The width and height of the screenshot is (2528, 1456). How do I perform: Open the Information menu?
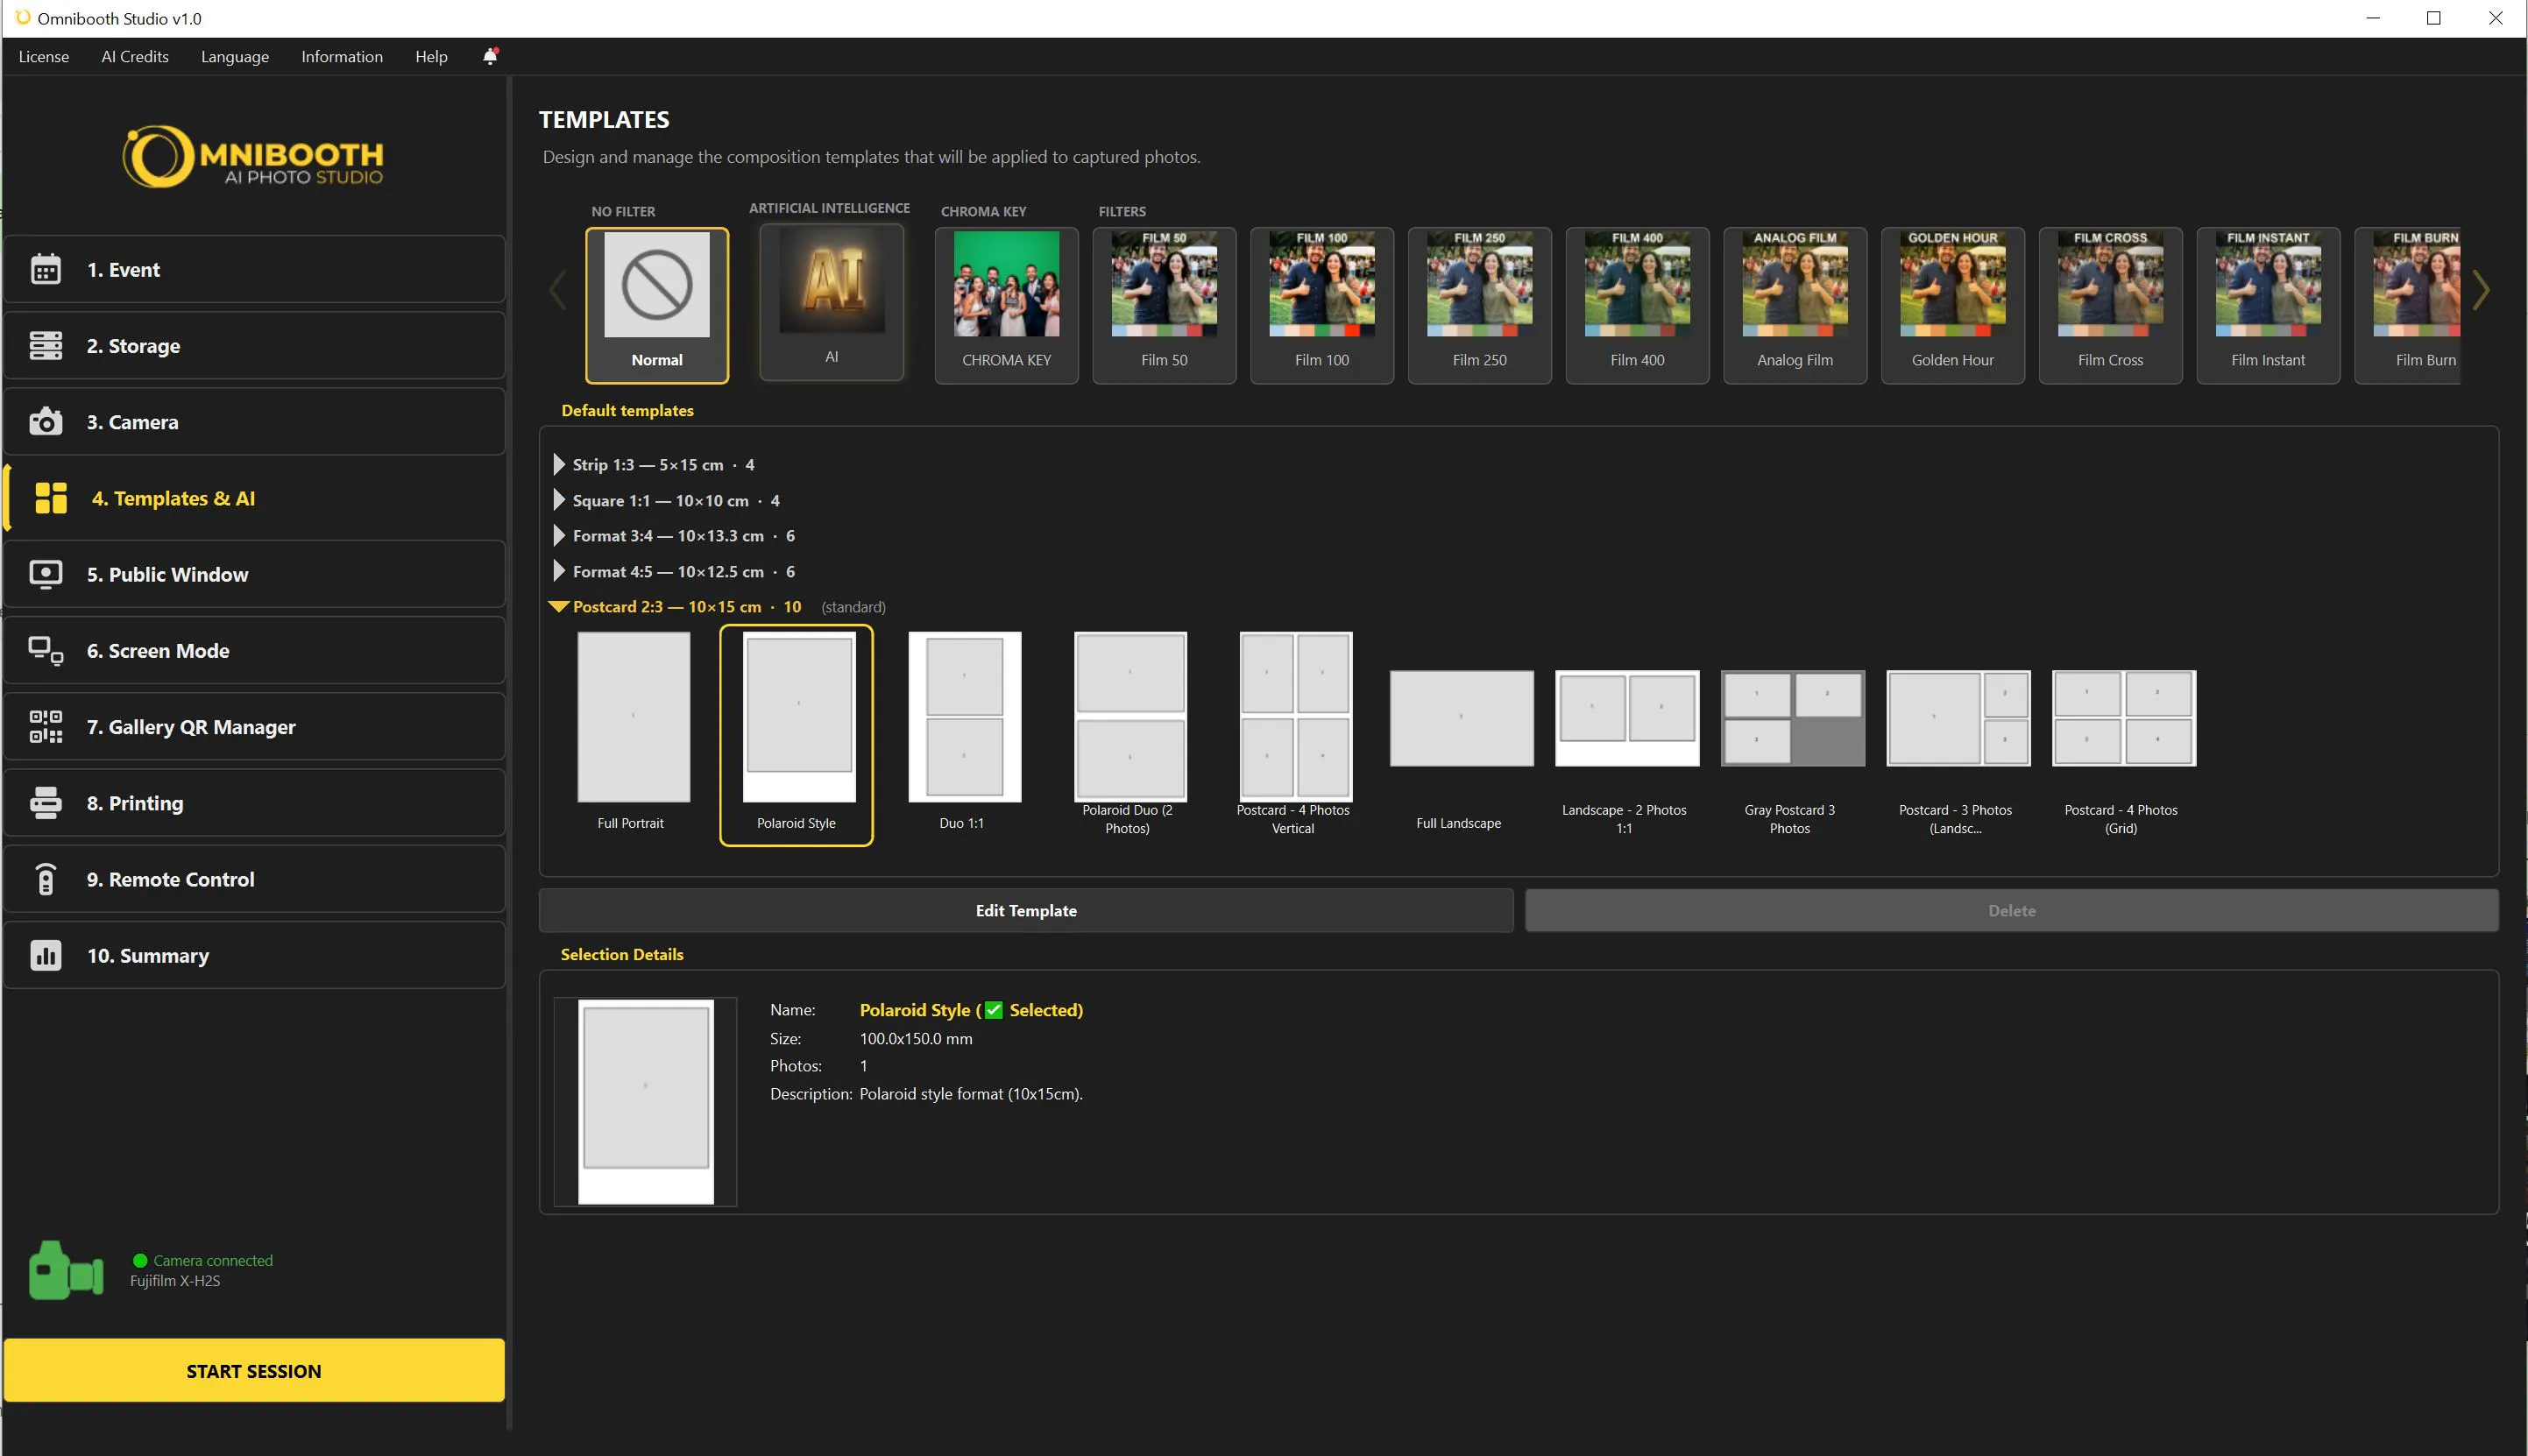click(x=342, y=56)
